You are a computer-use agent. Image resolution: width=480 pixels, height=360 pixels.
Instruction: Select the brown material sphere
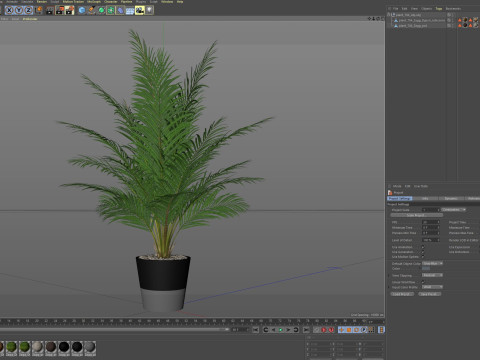[51, 348]
